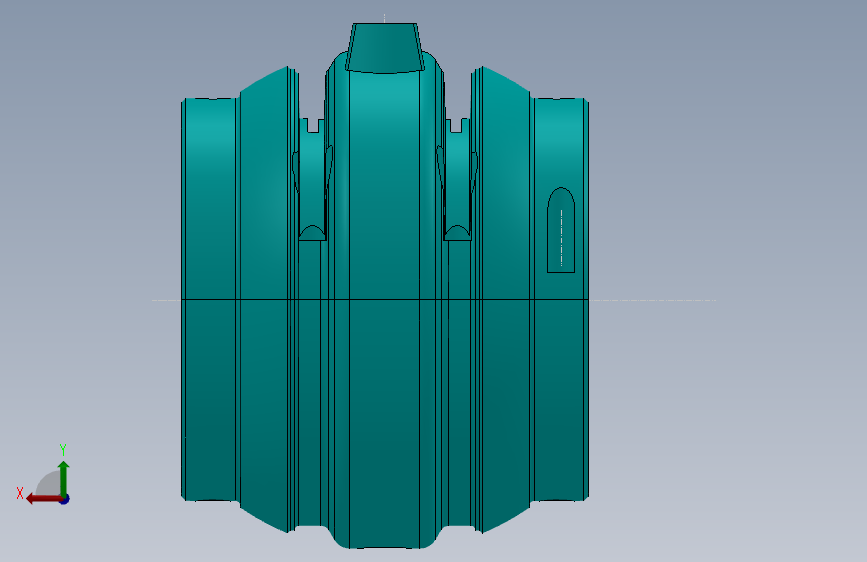Select the teal 3D model body

click(x=385, y=286)
